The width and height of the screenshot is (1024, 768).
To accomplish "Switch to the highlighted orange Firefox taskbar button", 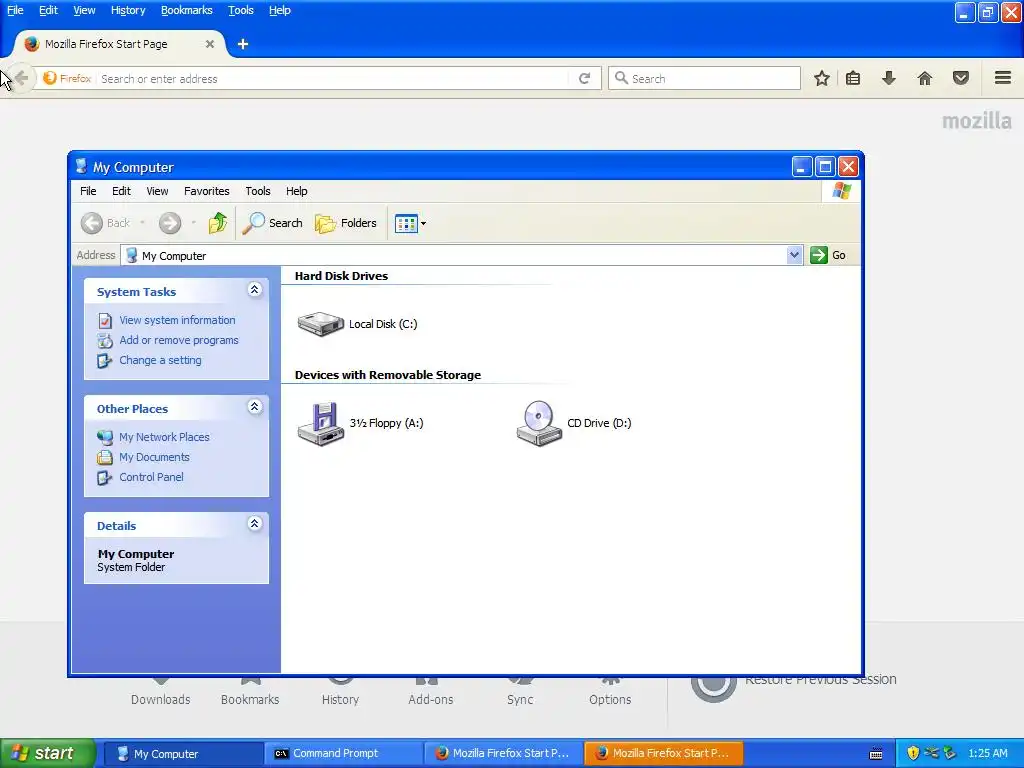I will [664, 753].
